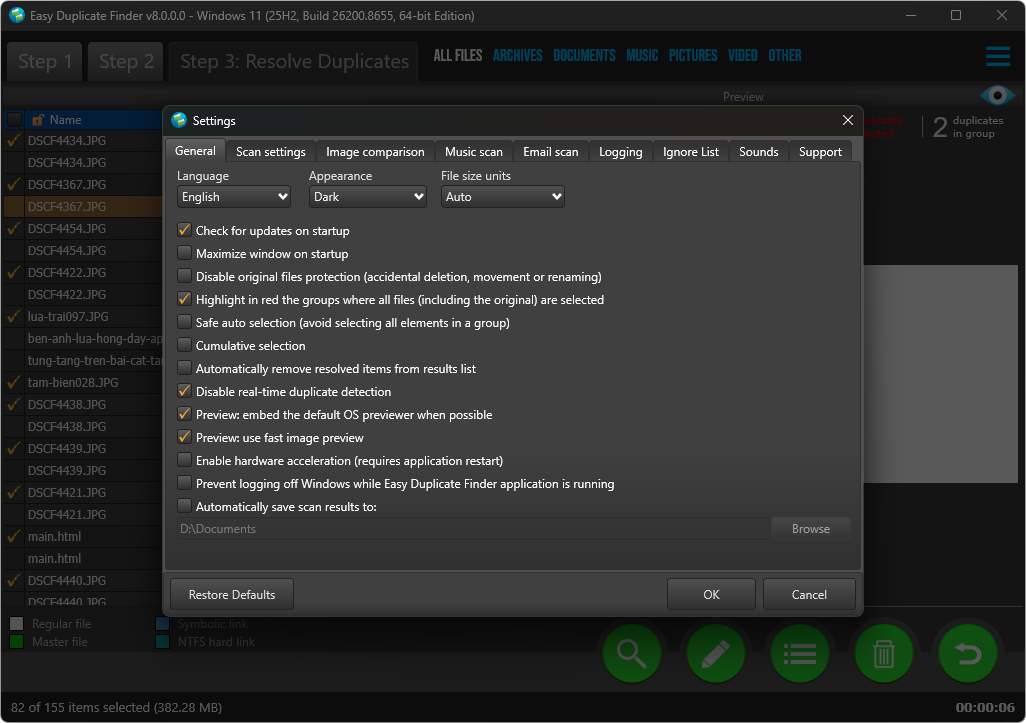Switch to the Music scan tab

click(x=474, y=152)
